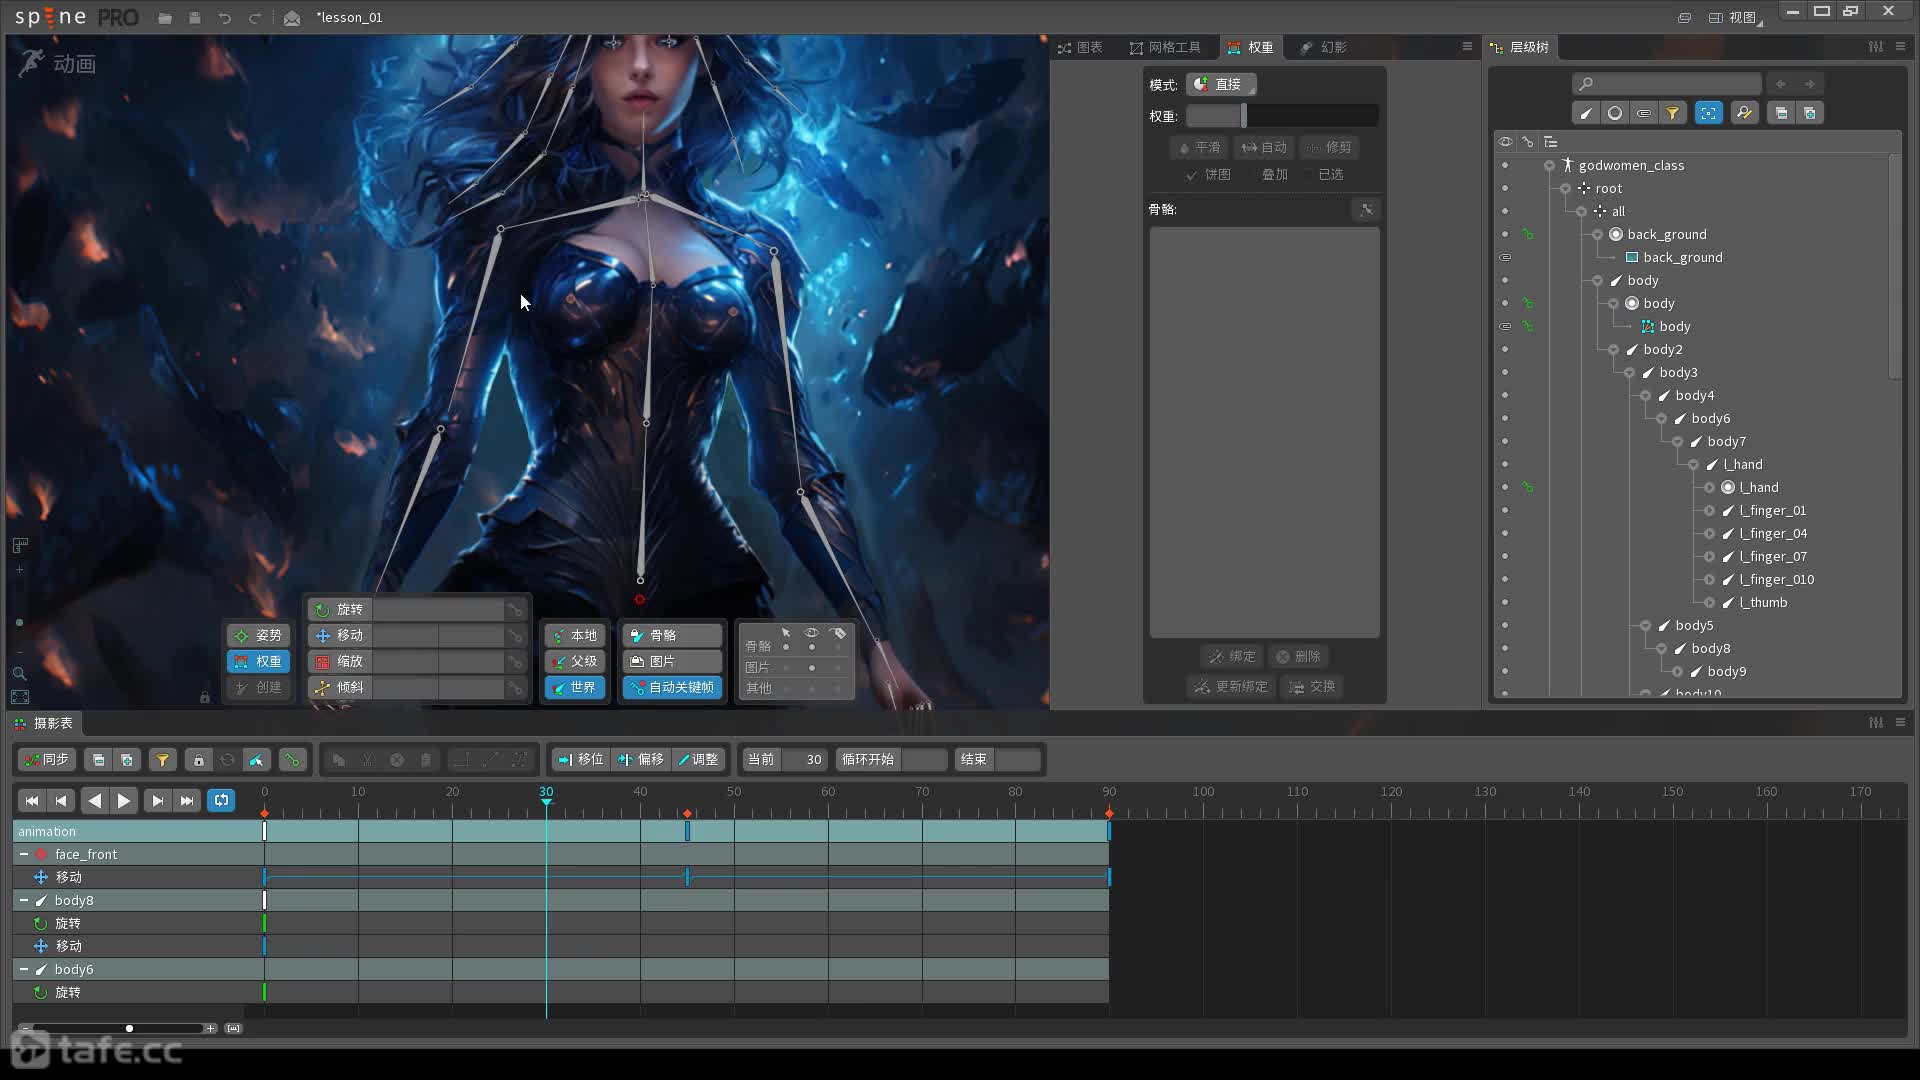Screen dimensions: 1920x1080
Task: Select the 摄影表 (Dopesheet) tab
Action: [44, 723]
